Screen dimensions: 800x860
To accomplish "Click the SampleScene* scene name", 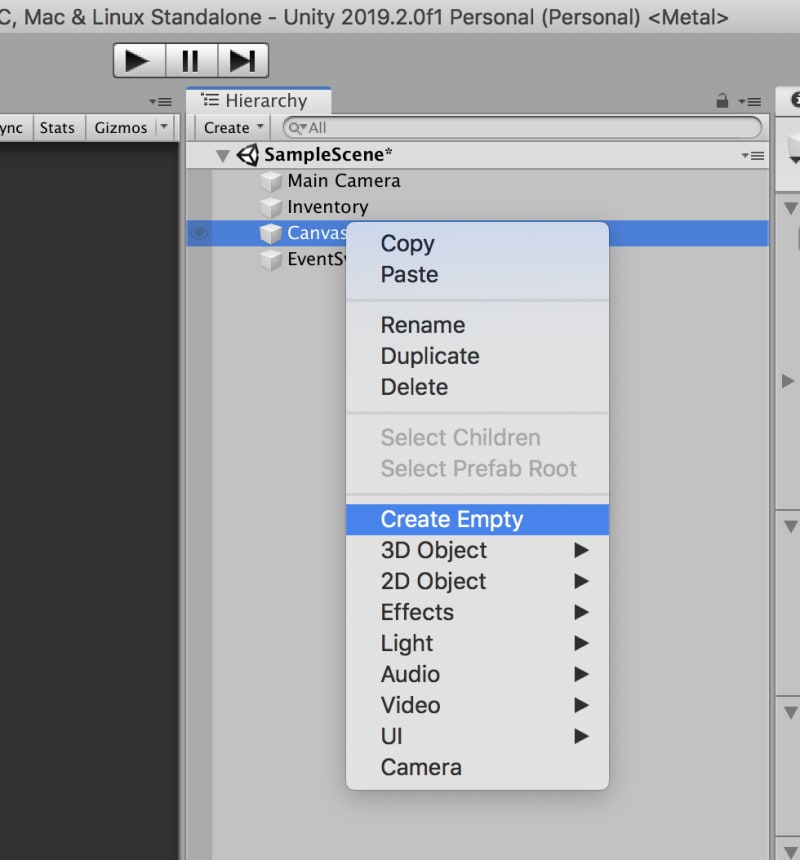I will pos(328,155).
